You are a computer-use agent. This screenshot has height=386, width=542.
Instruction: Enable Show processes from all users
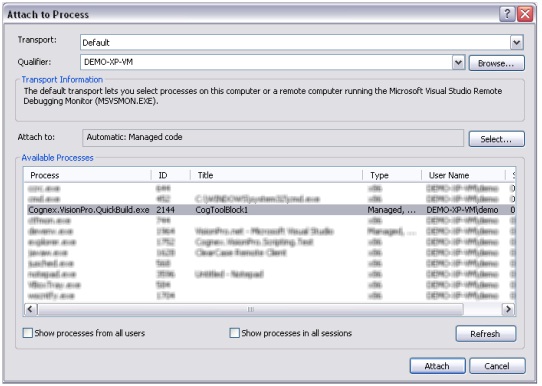coord(28,333)
